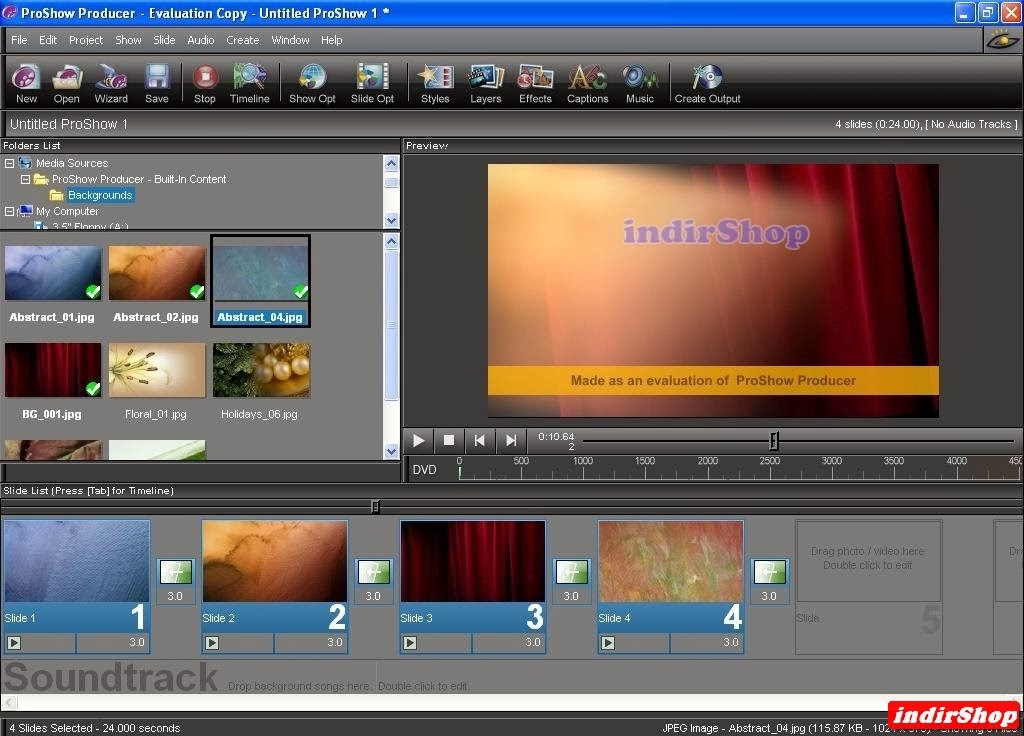Select the Backgrounds folder

[x=99, y=195]
